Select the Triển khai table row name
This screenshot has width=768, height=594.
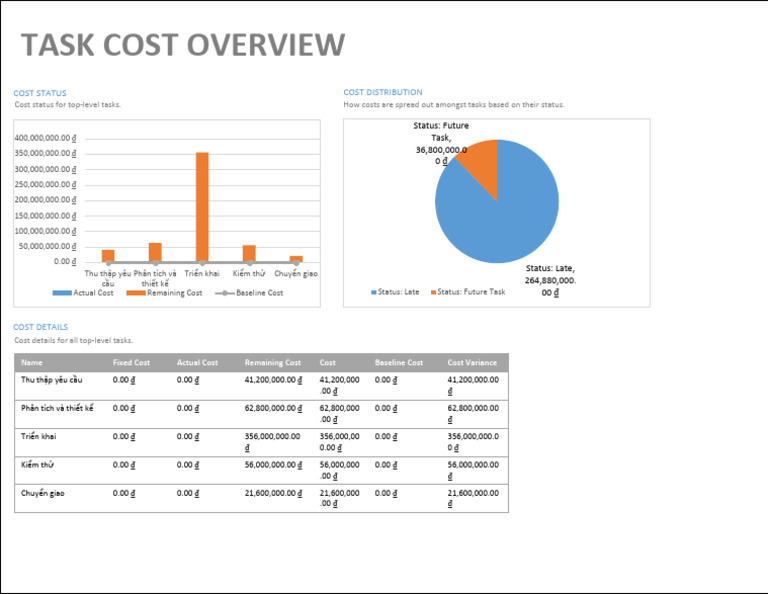tap(38, 436)
